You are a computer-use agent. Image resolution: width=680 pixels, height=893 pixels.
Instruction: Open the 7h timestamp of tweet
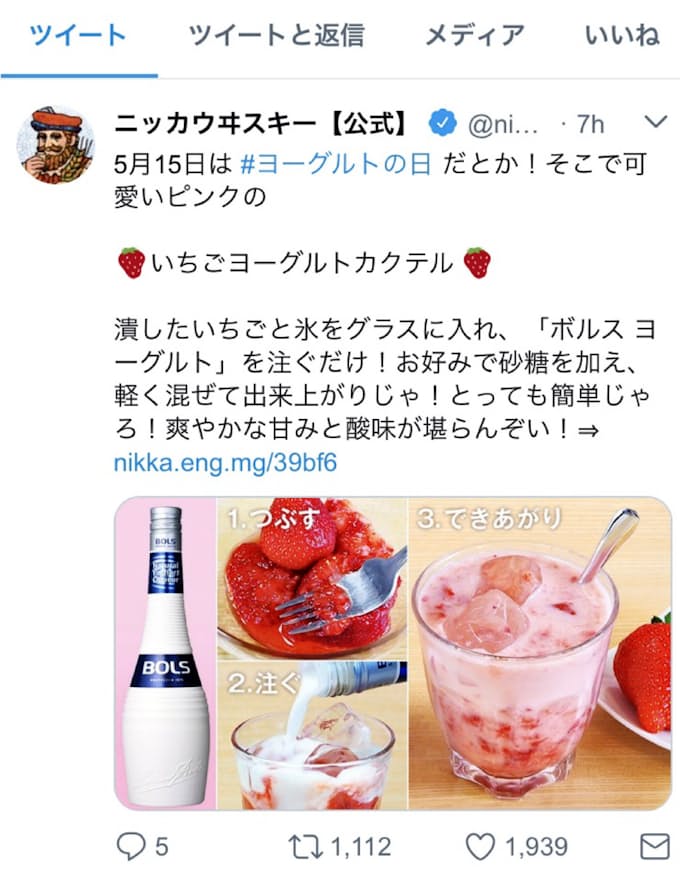(590, 124)
